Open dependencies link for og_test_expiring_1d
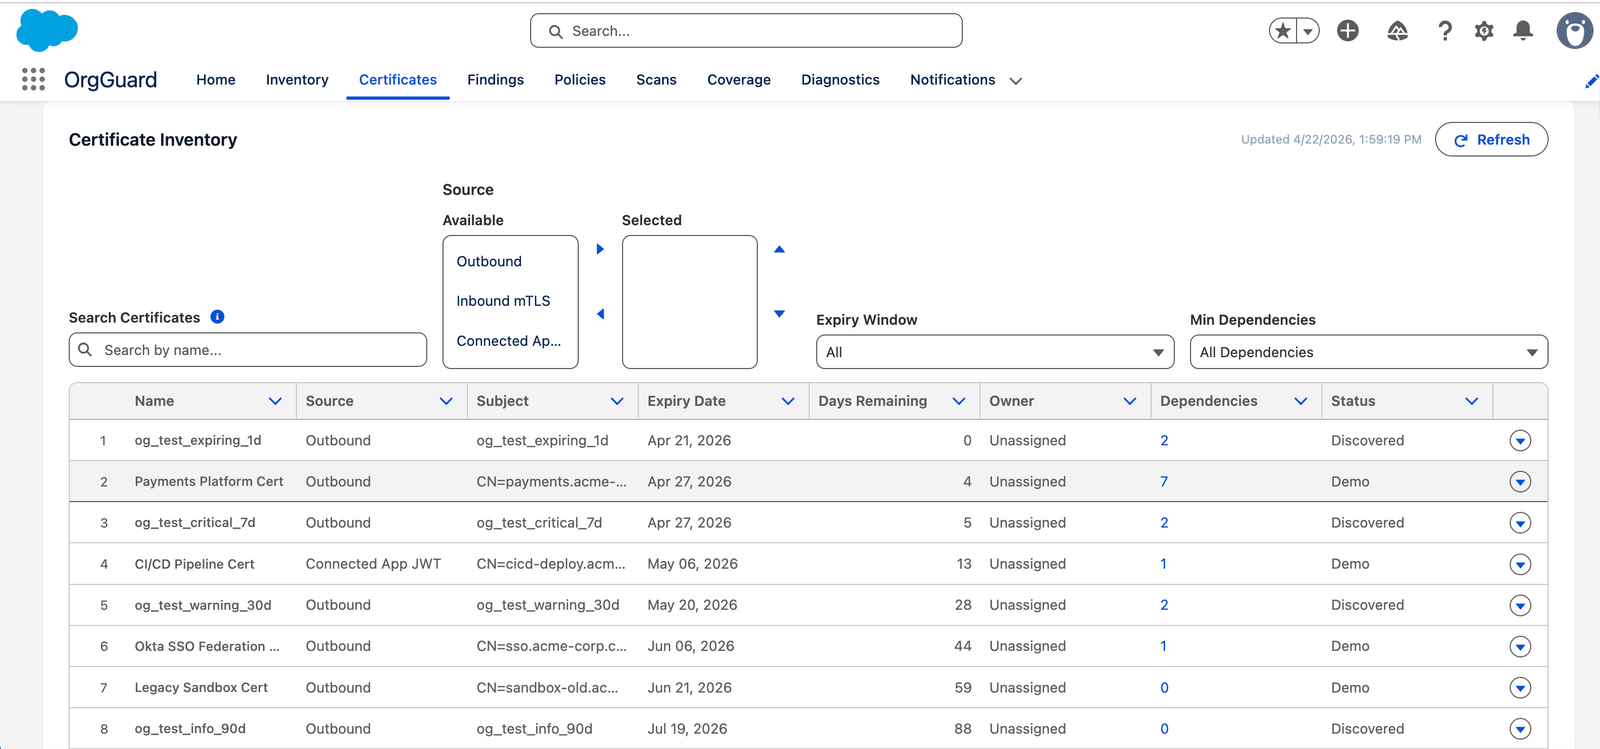Screen dimensions: 1600x749 [1164, 441]
